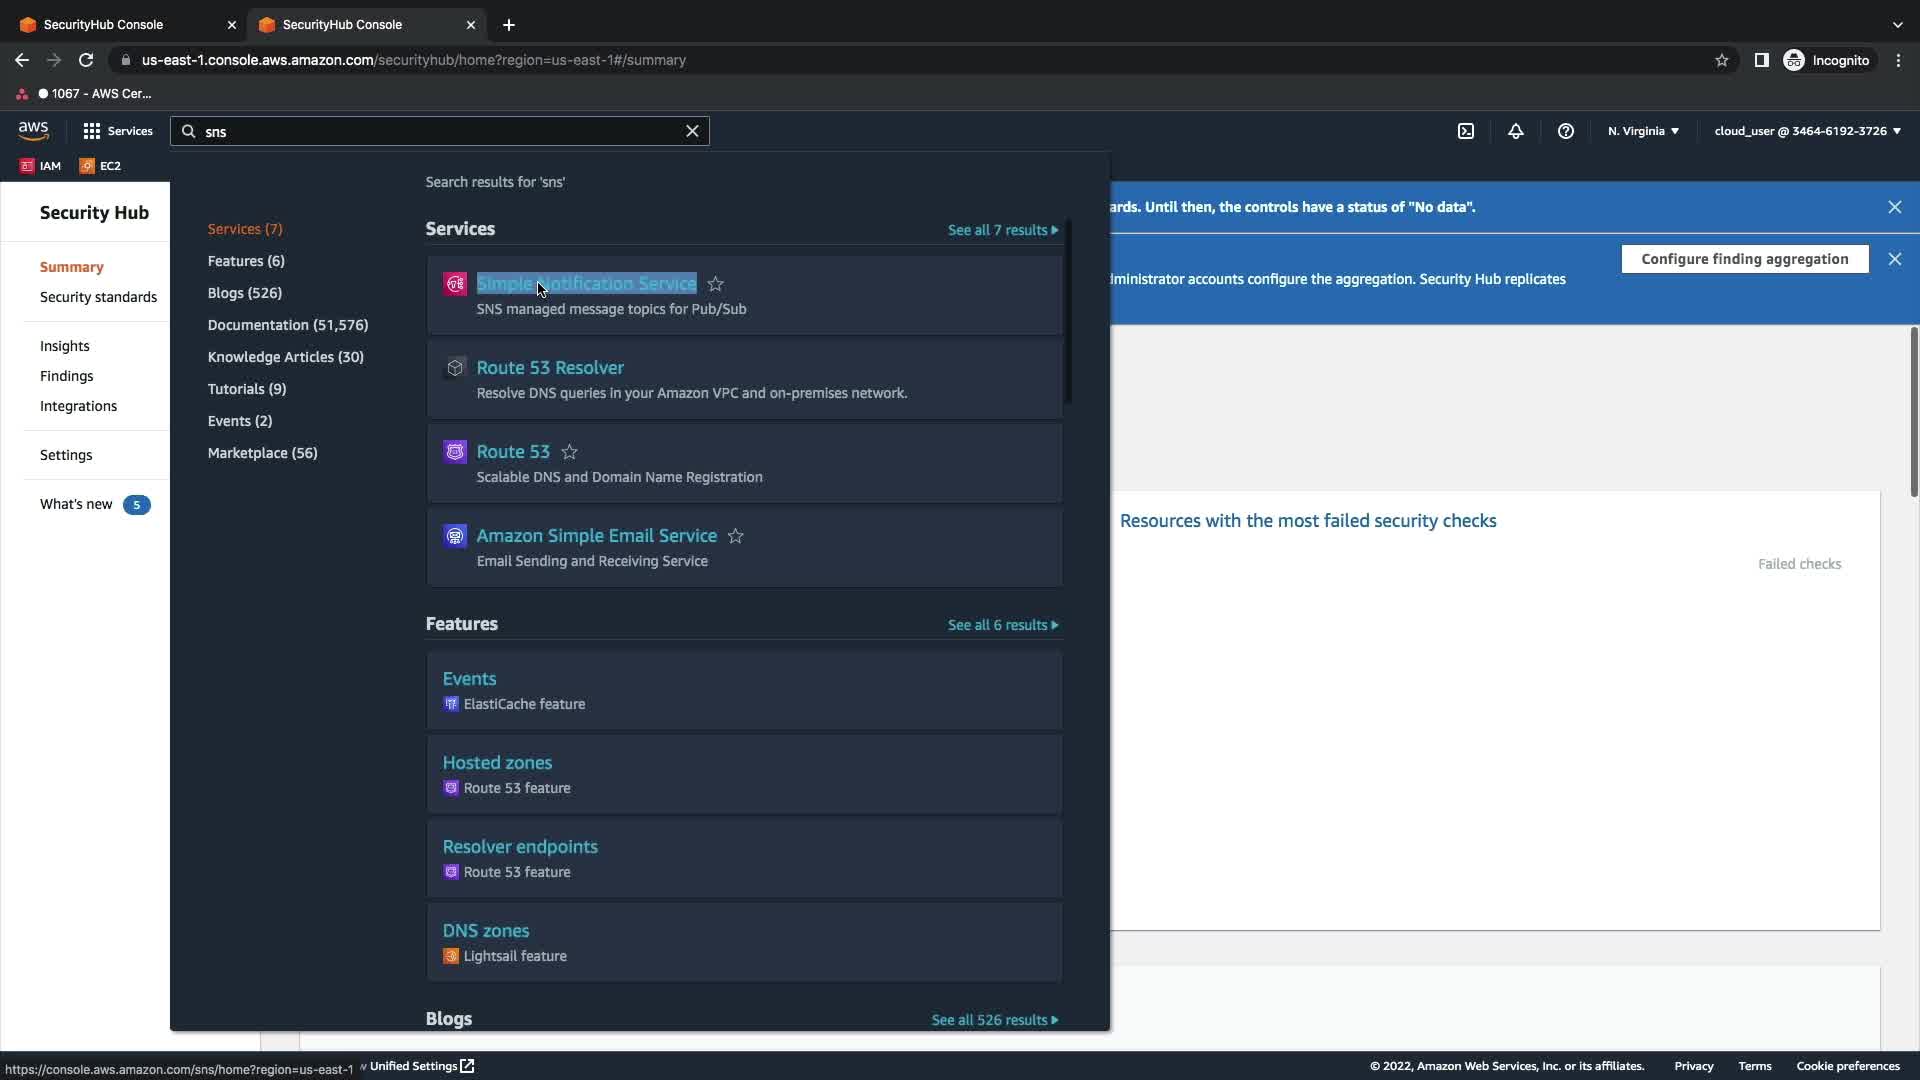
Task: Open the cloud_user account dropdown
Action: click(x=1806, y=131)
